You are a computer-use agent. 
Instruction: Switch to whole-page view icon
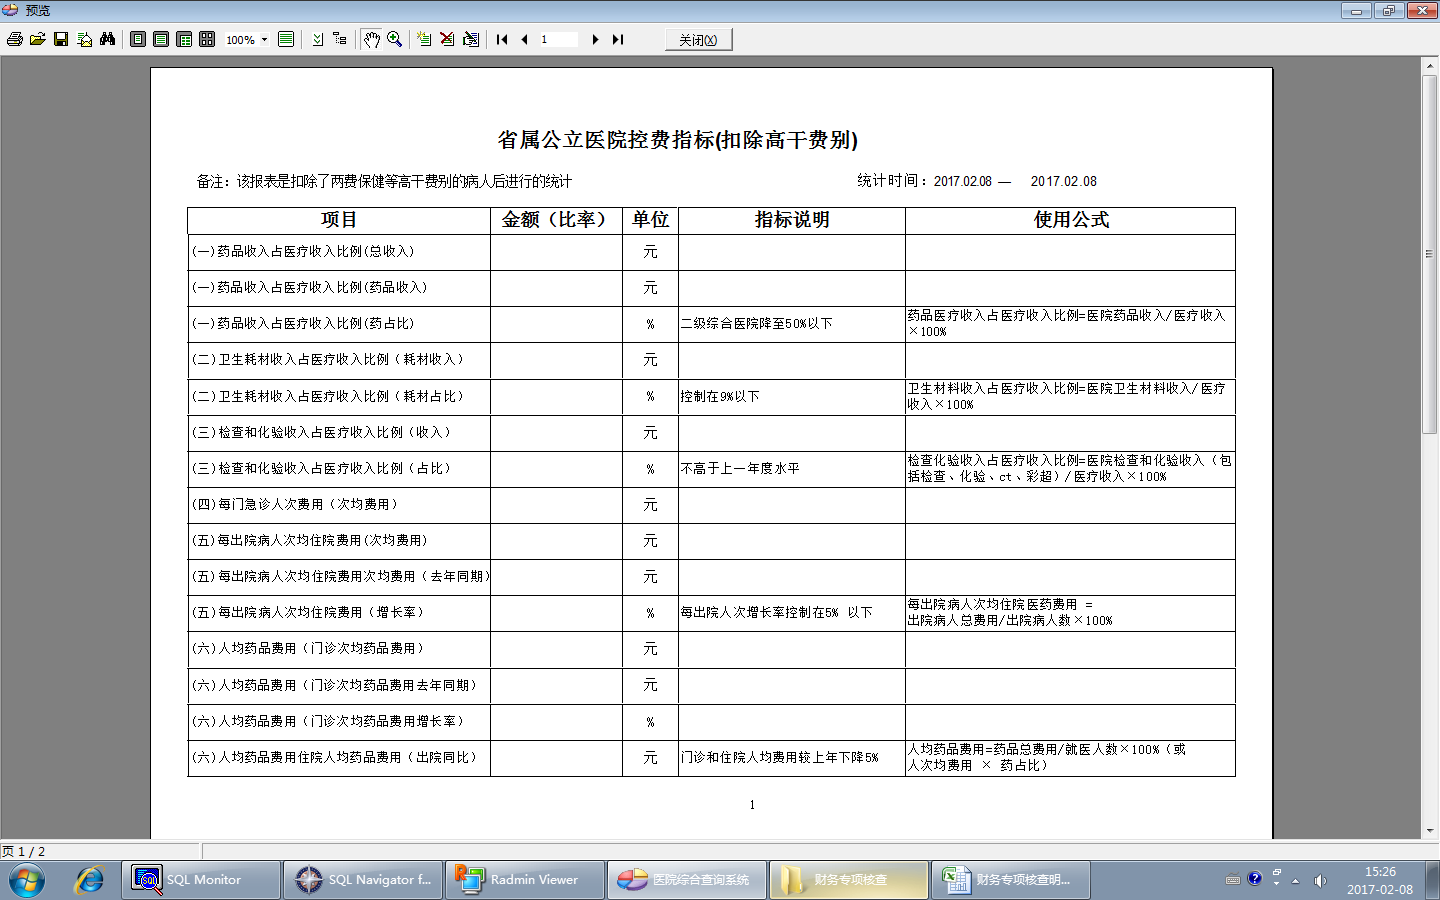[x=138, y=39]
